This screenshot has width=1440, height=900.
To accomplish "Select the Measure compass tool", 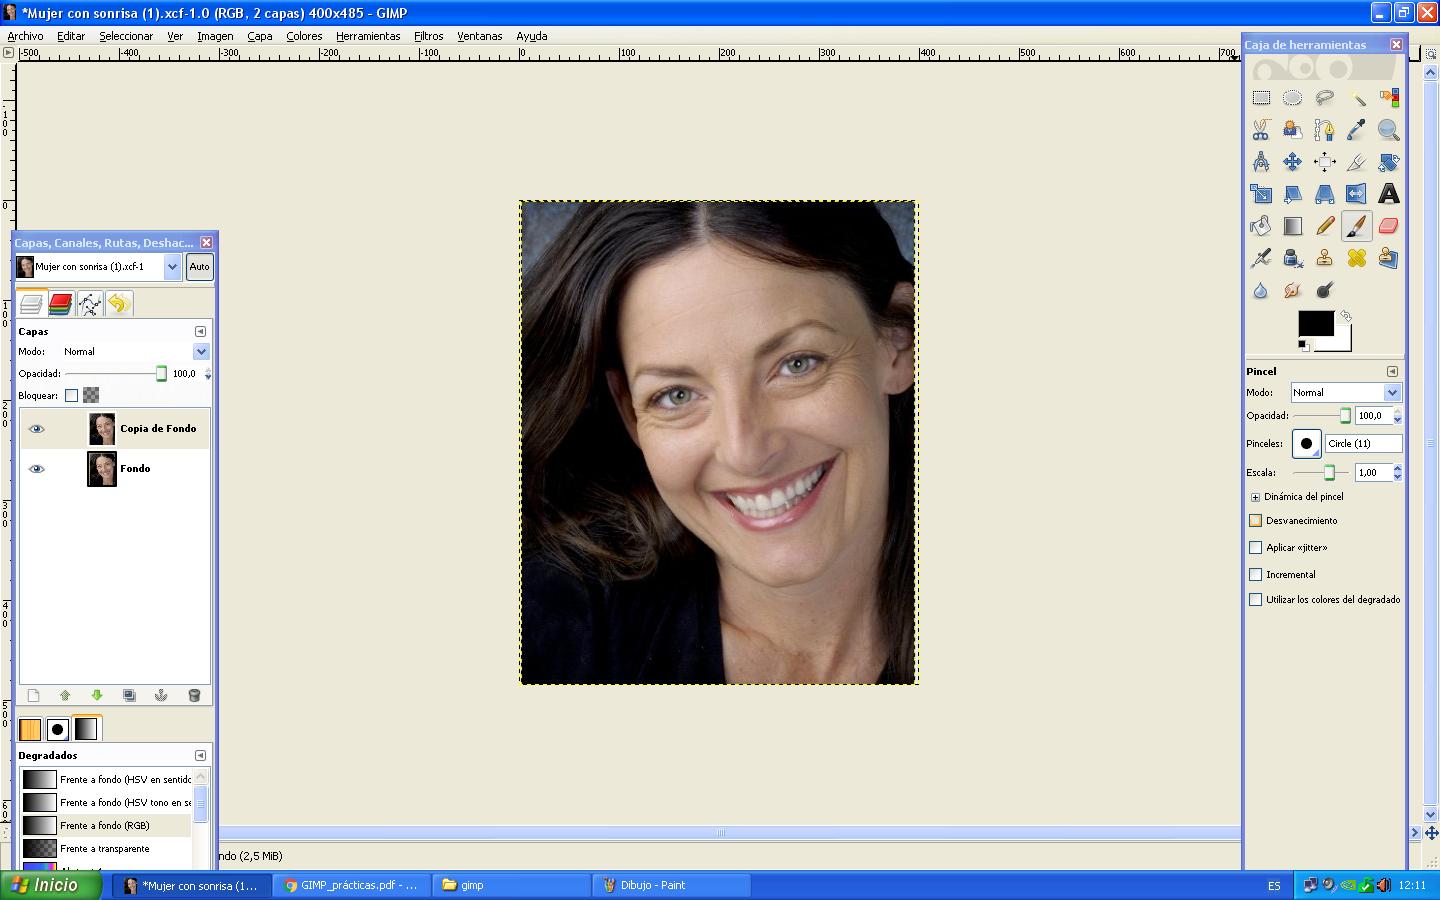I will [x=1261, y=162].
